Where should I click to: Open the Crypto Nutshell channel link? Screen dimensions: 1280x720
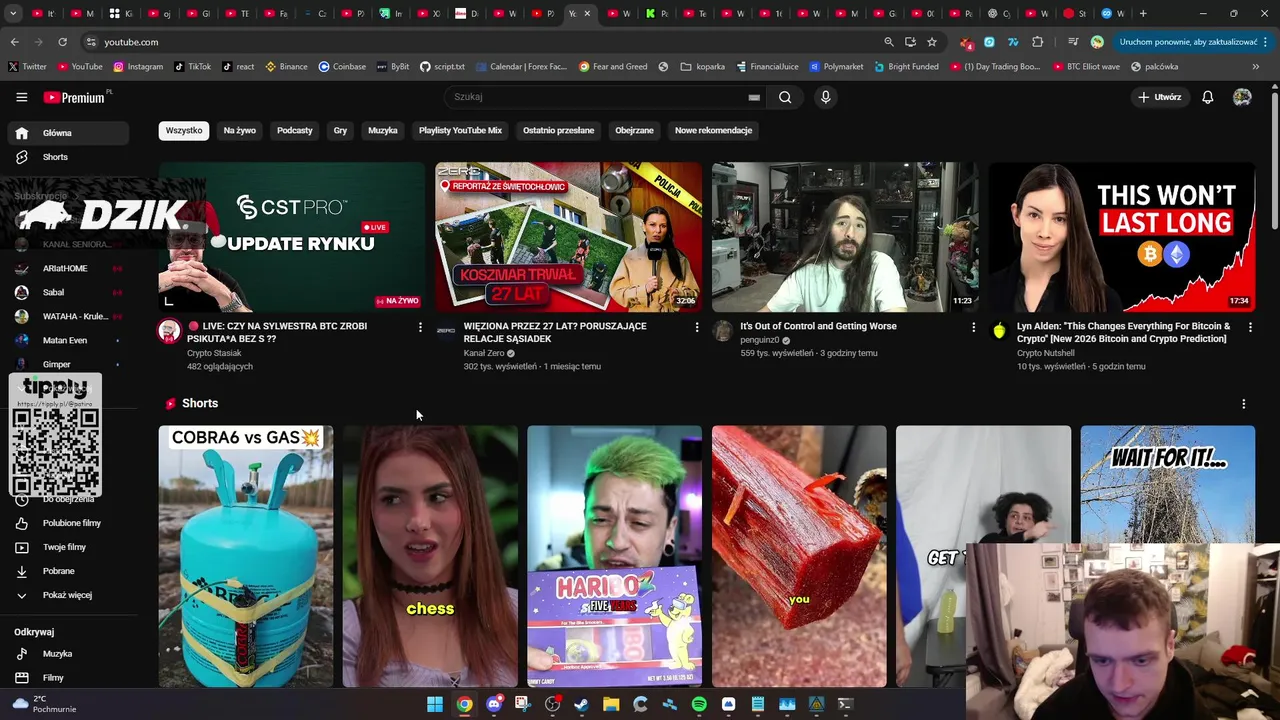tap(1046, 353)
